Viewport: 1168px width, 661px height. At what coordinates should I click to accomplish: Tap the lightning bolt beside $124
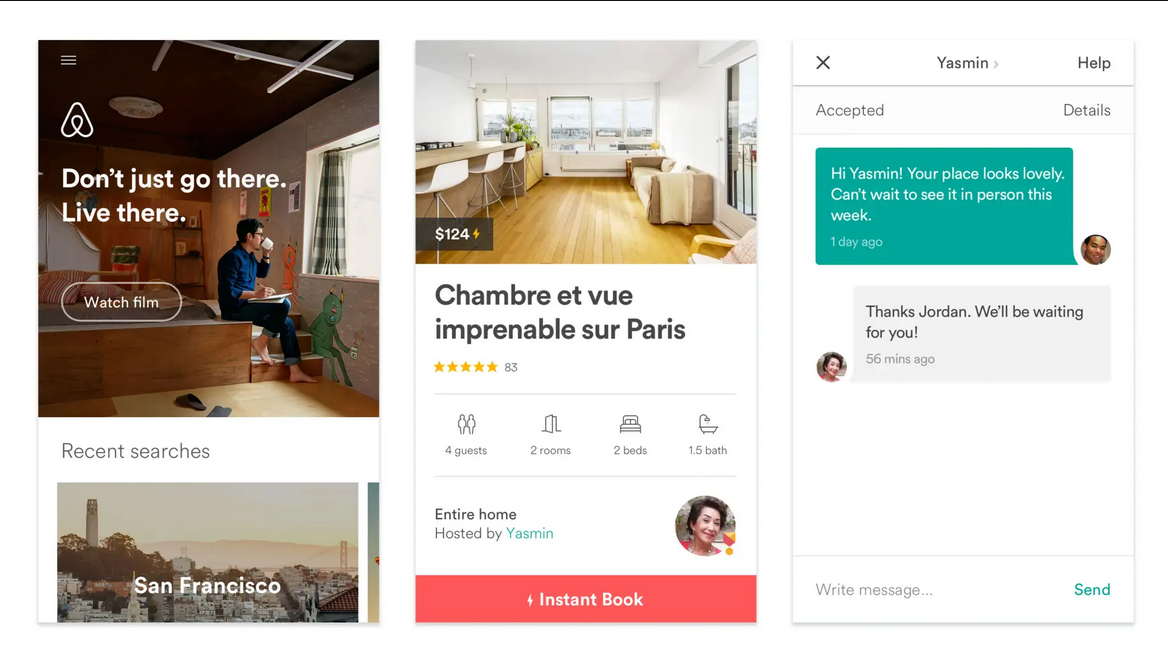(x=476, y=234)
